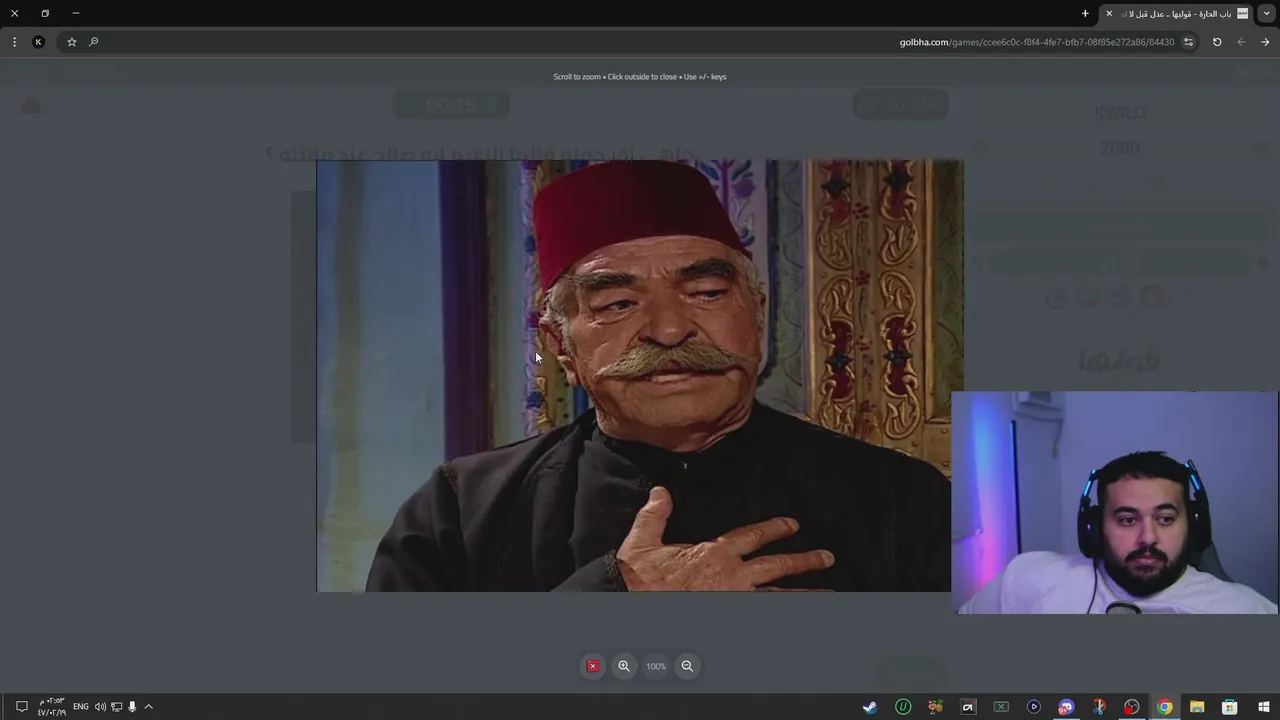Click the zoomed image of the man
The width and height of the screenshot is (1280, 720).
coord(640,376)
